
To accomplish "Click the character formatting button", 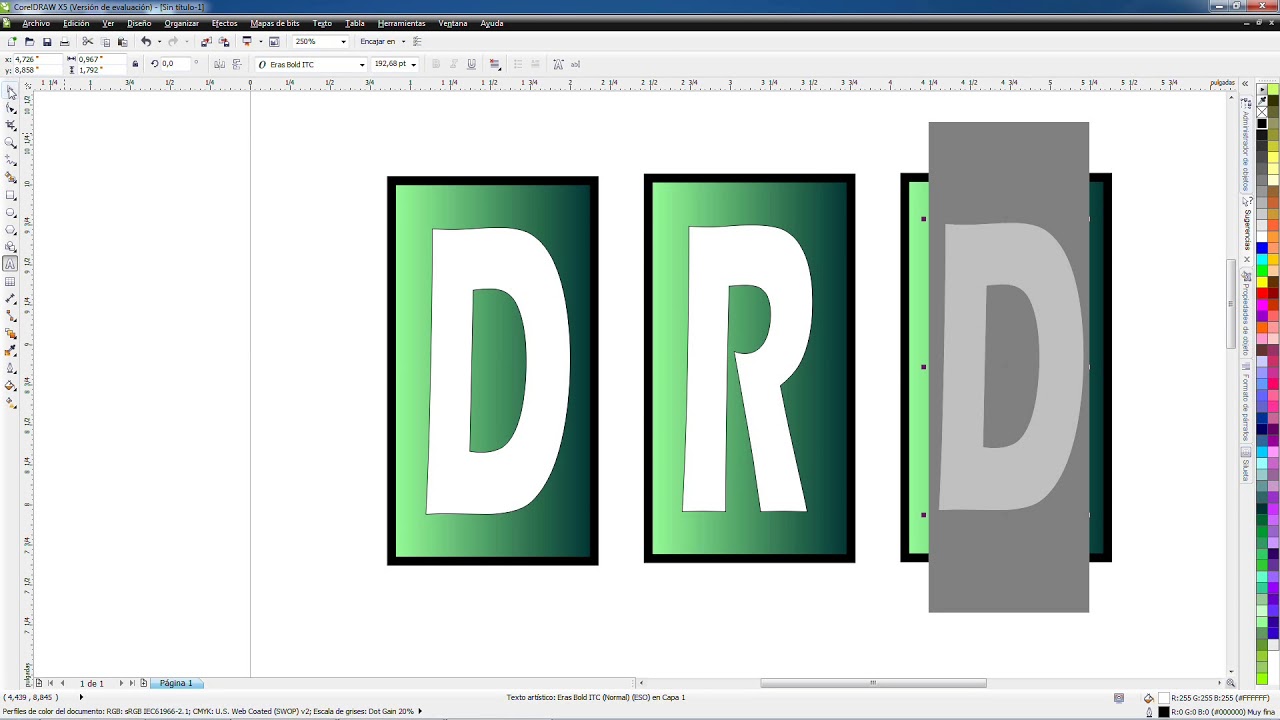I will click(x=558, y=64).
